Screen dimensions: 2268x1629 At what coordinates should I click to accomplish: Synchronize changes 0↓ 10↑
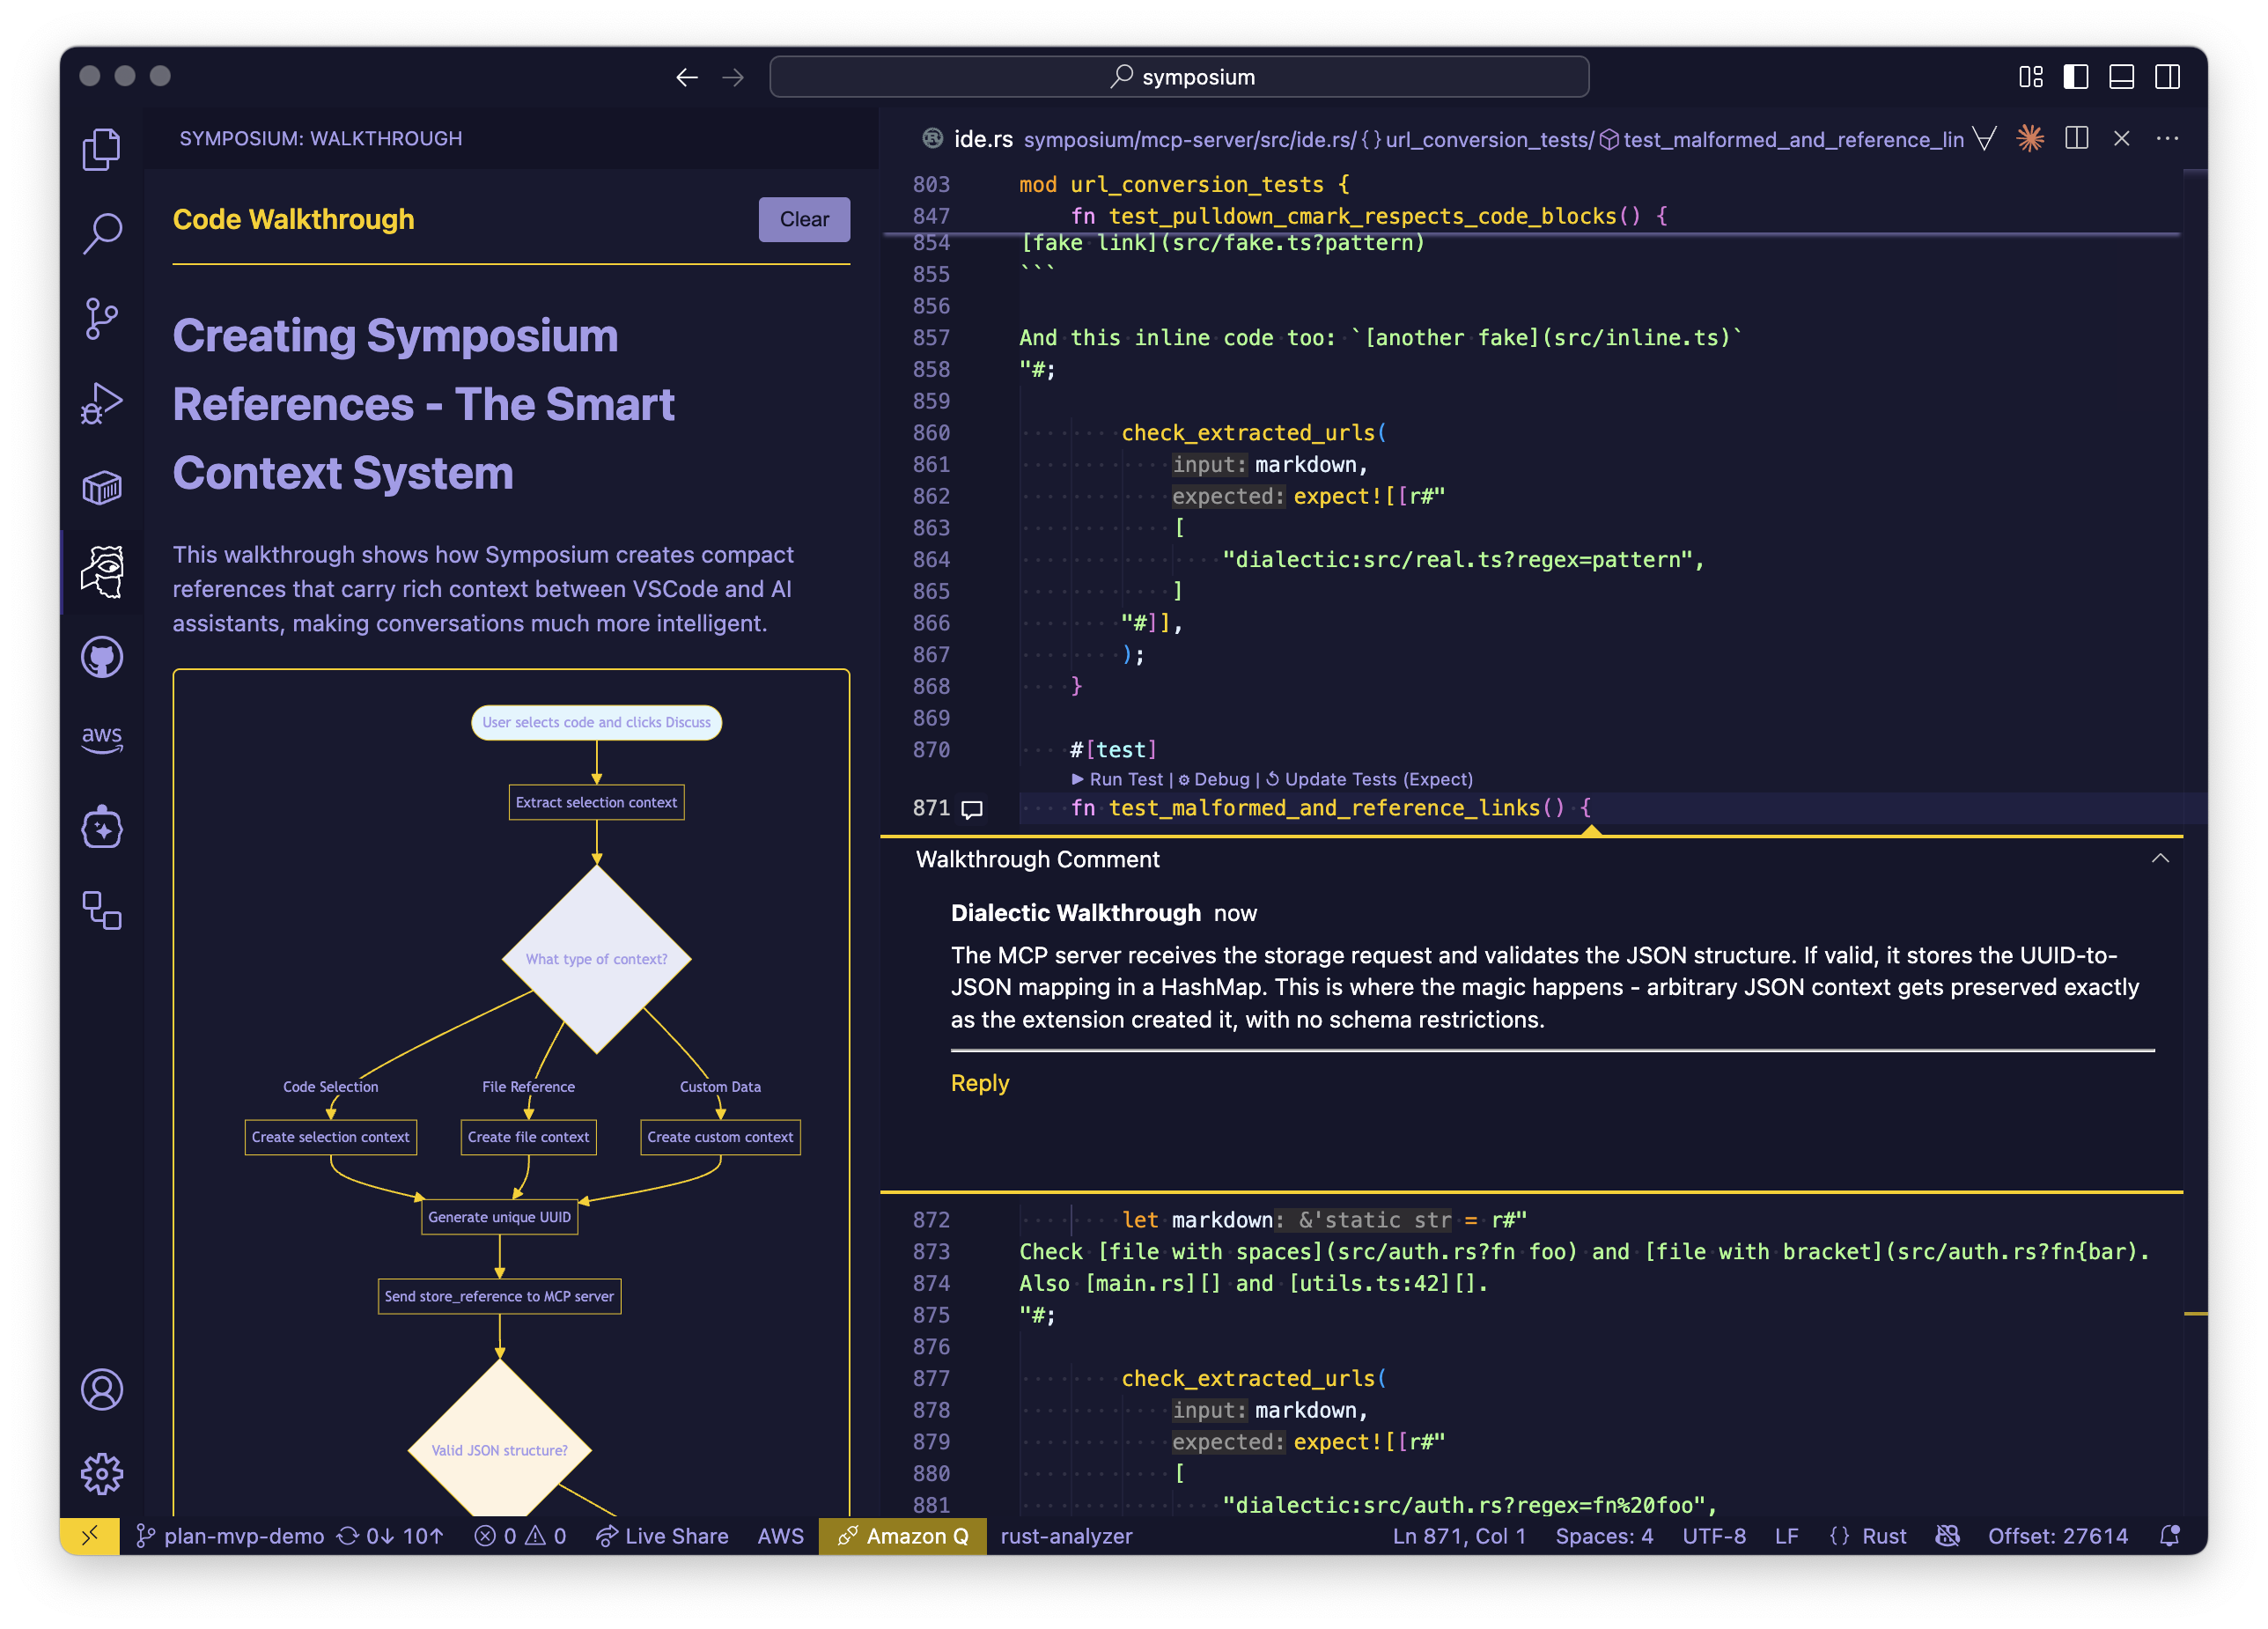(391, 1536)
